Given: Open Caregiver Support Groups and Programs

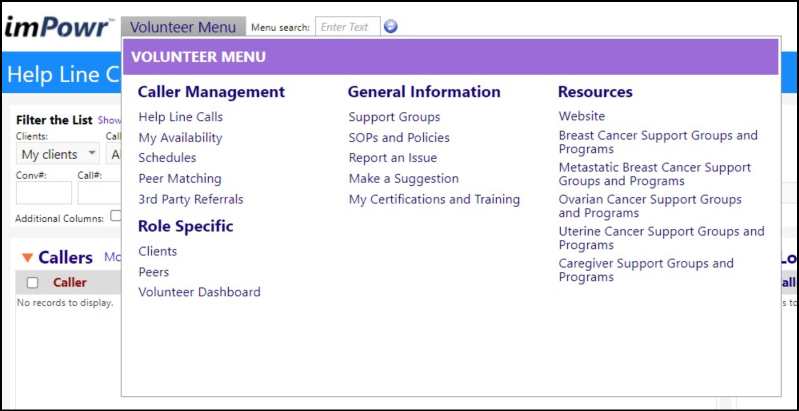Looking at the screenshot, I should click(646, 270).
